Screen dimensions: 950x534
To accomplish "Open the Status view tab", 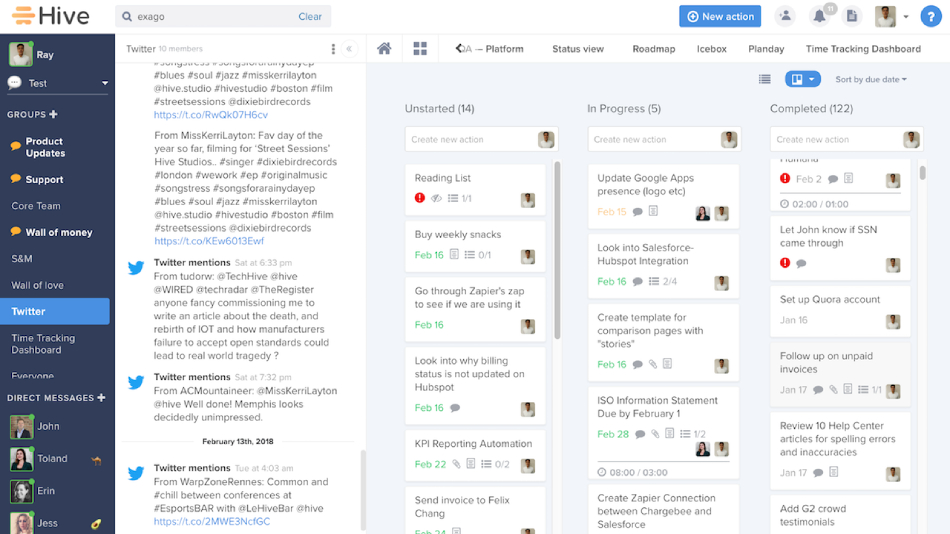I will pos(578,49).
